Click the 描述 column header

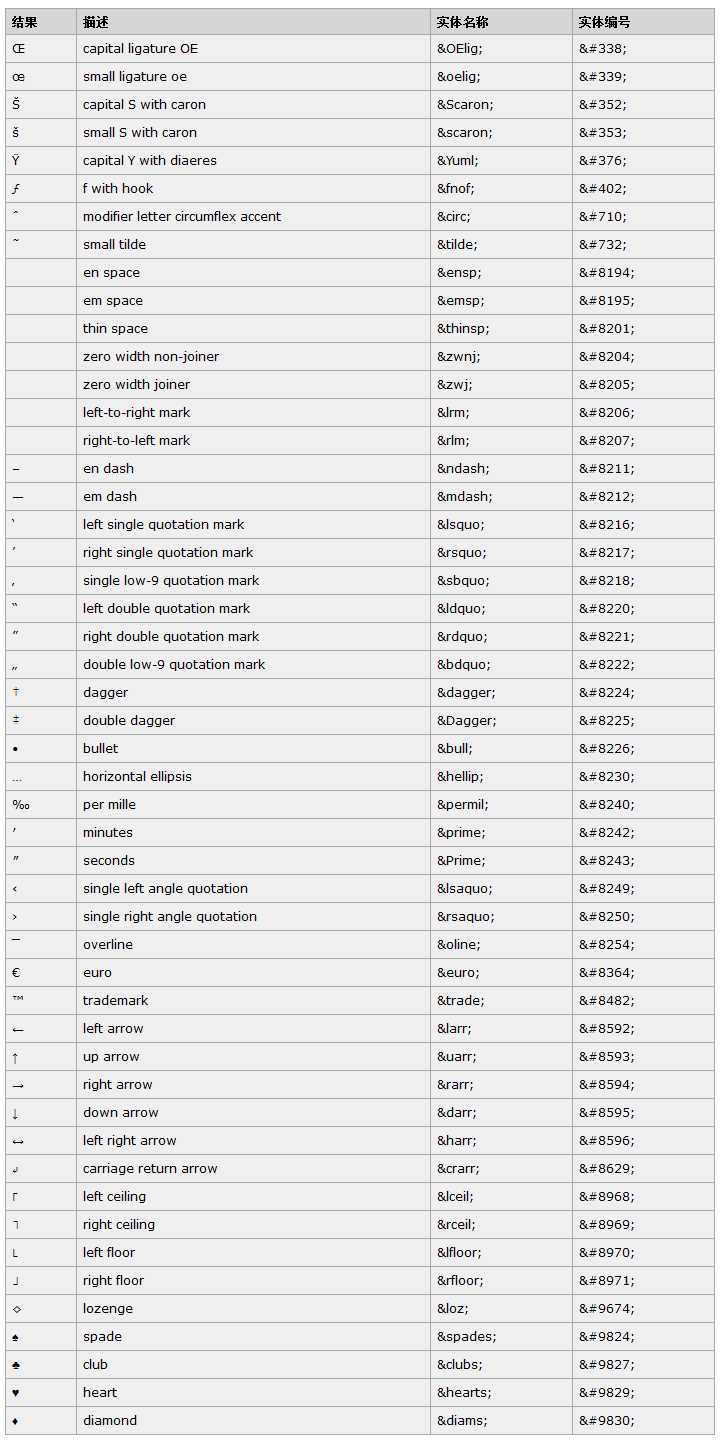tap(97, 22)
